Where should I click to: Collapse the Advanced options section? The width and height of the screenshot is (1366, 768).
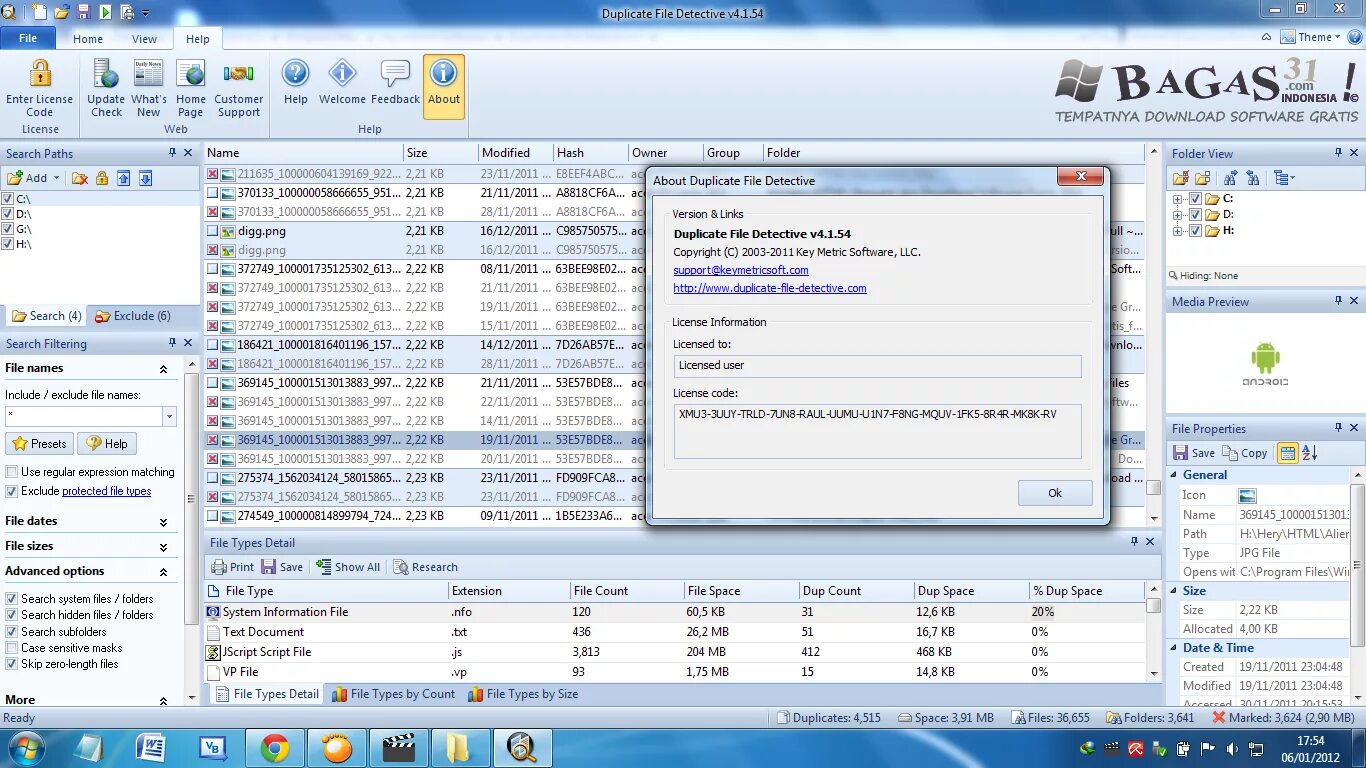tap(163, 572)
